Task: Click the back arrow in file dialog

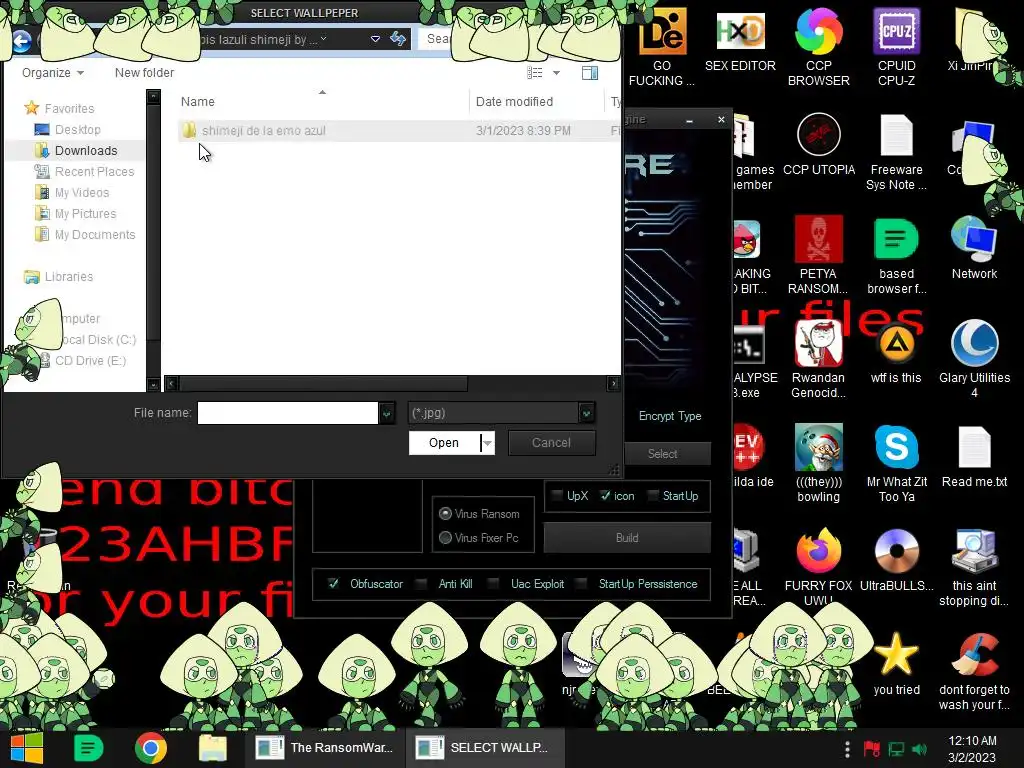Action: tap(21, 41)
